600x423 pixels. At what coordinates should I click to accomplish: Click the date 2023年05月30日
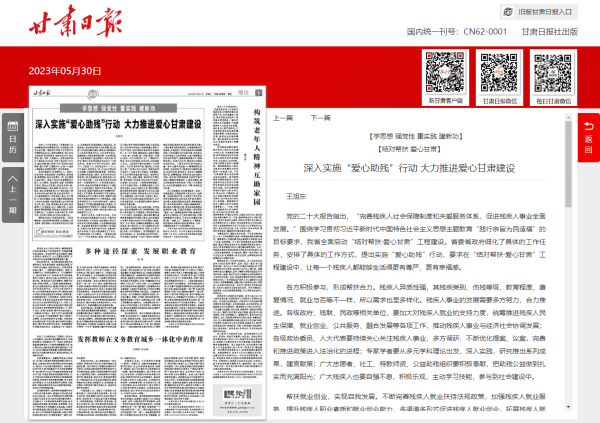click(x=65, y=71)
